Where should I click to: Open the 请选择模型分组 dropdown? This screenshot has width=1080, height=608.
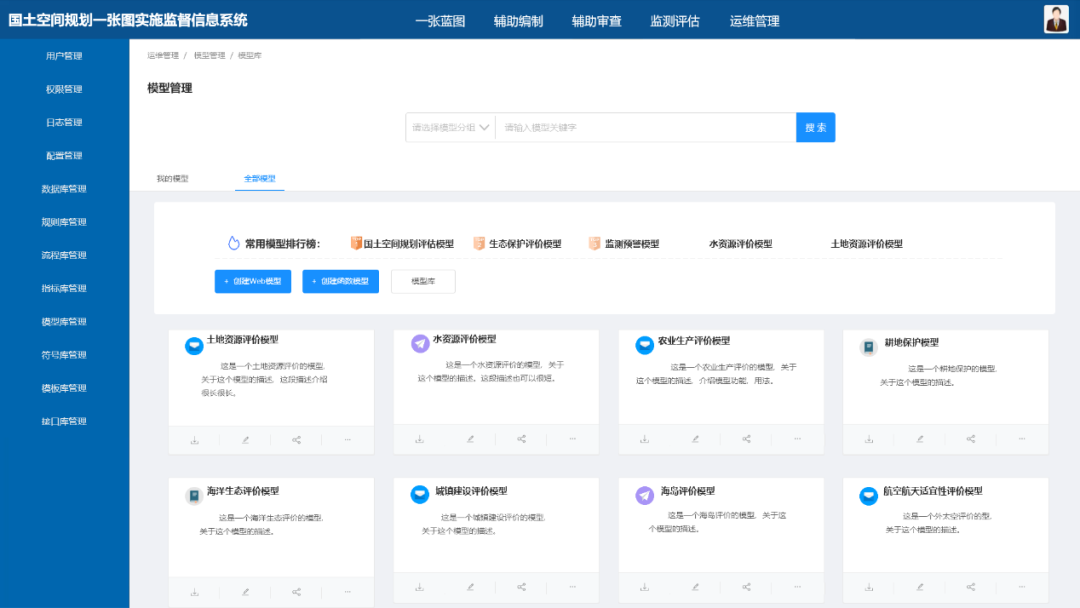[x=450, y=127]
